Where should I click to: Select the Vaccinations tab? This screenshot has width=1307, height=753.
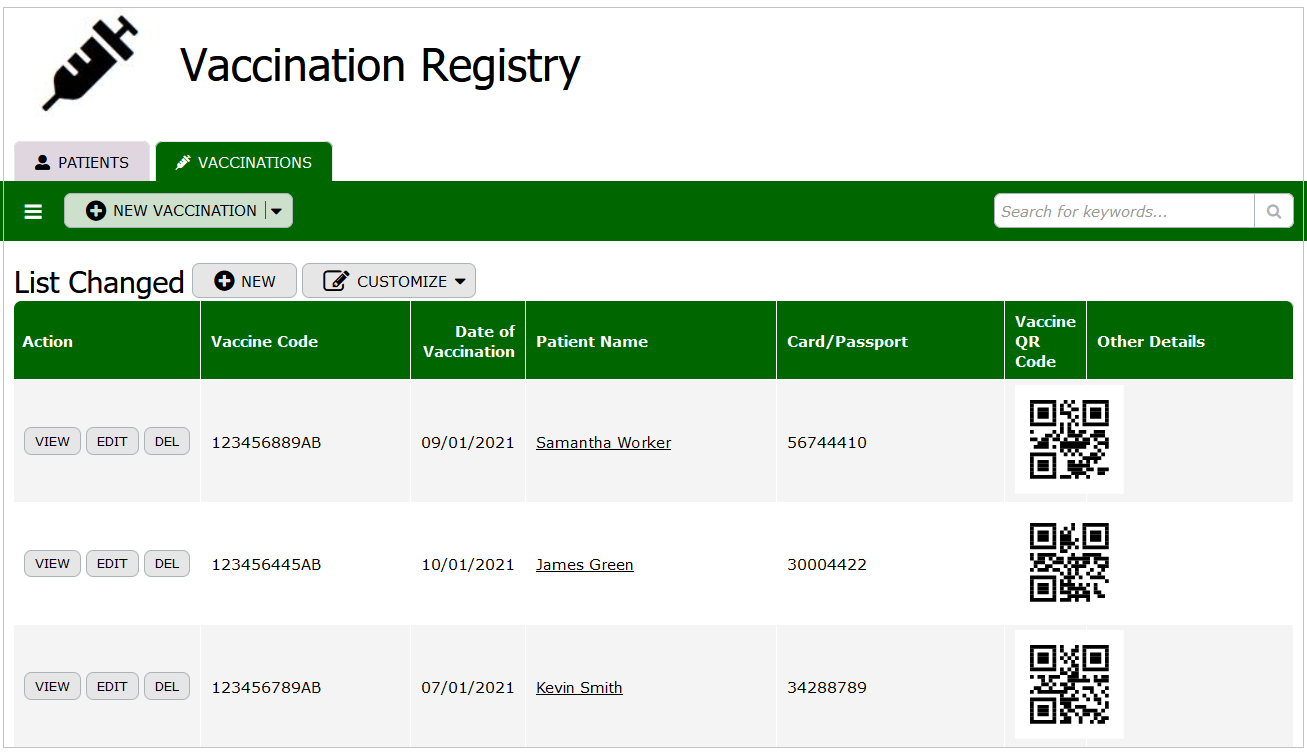coord(243,162)
